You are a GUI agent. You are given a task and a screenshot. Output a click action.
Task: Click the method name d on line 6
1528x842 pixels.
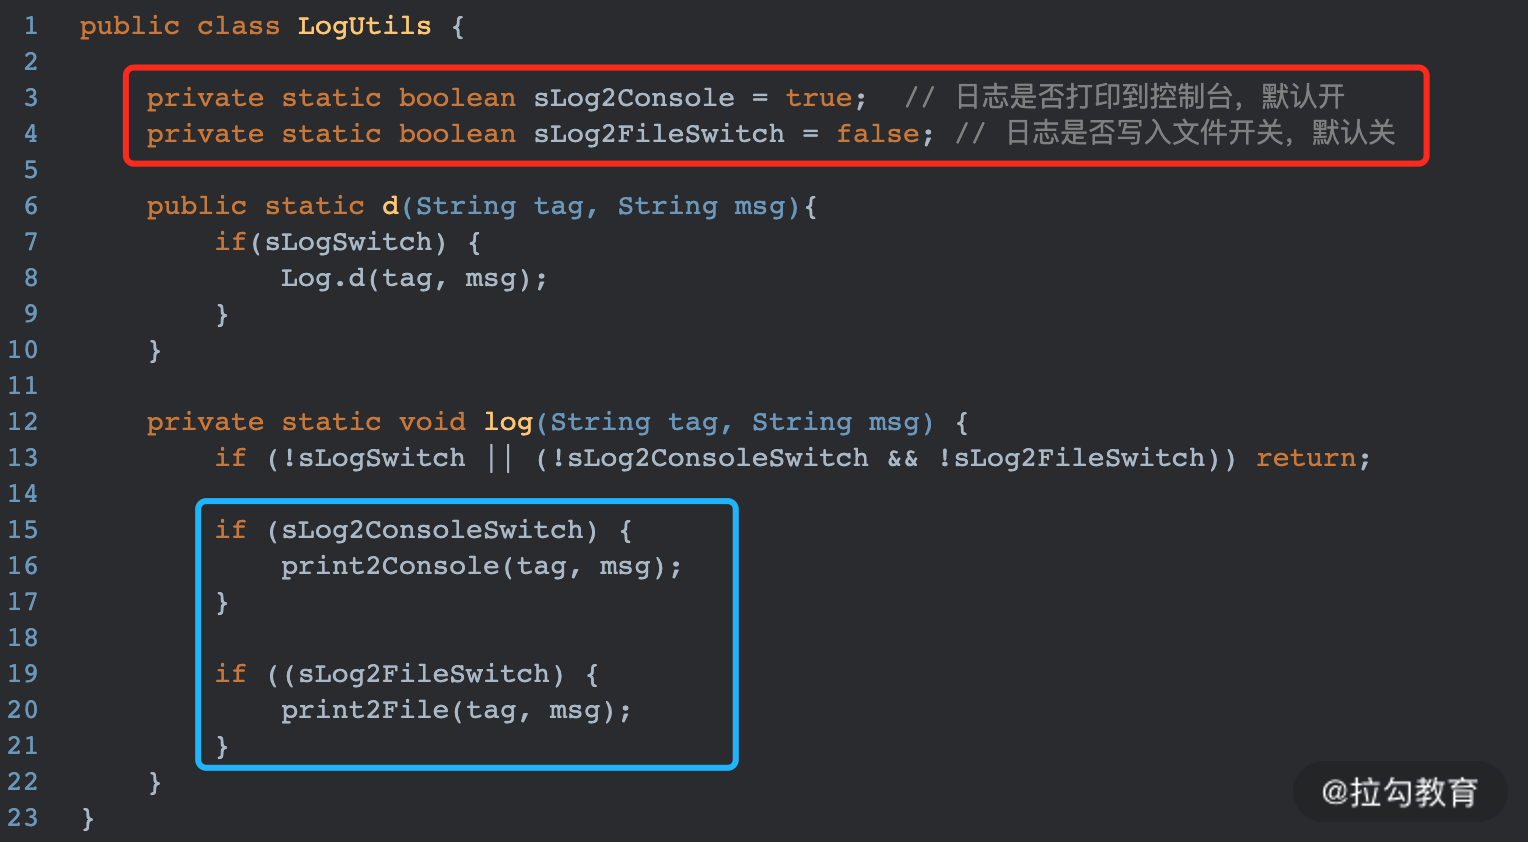[390, 206]
